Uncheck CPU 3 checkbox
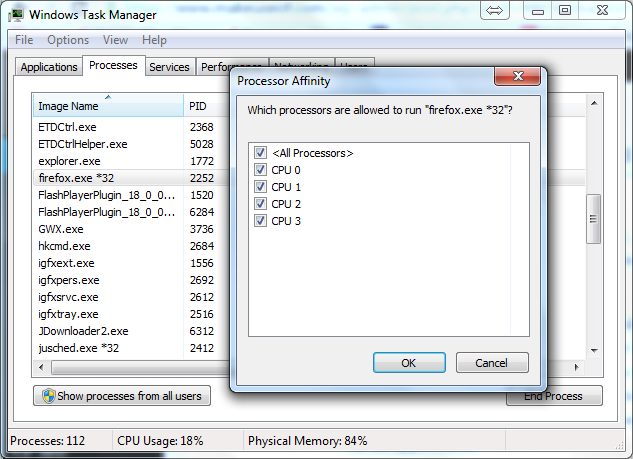This screenshot has width=633, height=459. click(260, 220)
